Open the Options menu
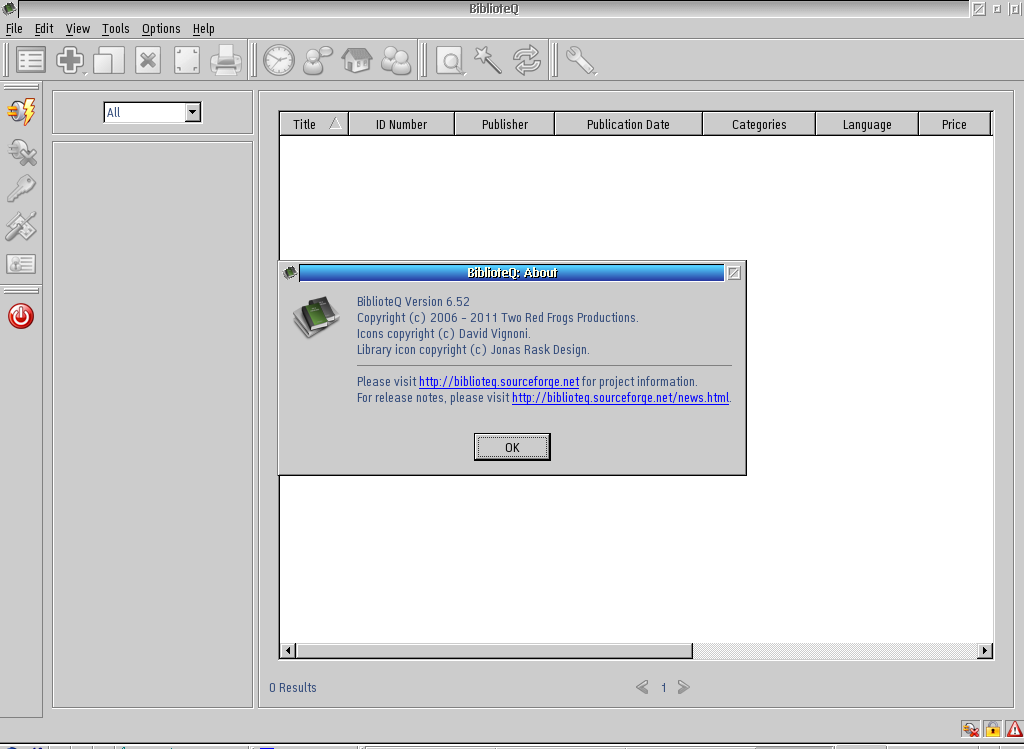1024x749 pixels. point(161,29)
